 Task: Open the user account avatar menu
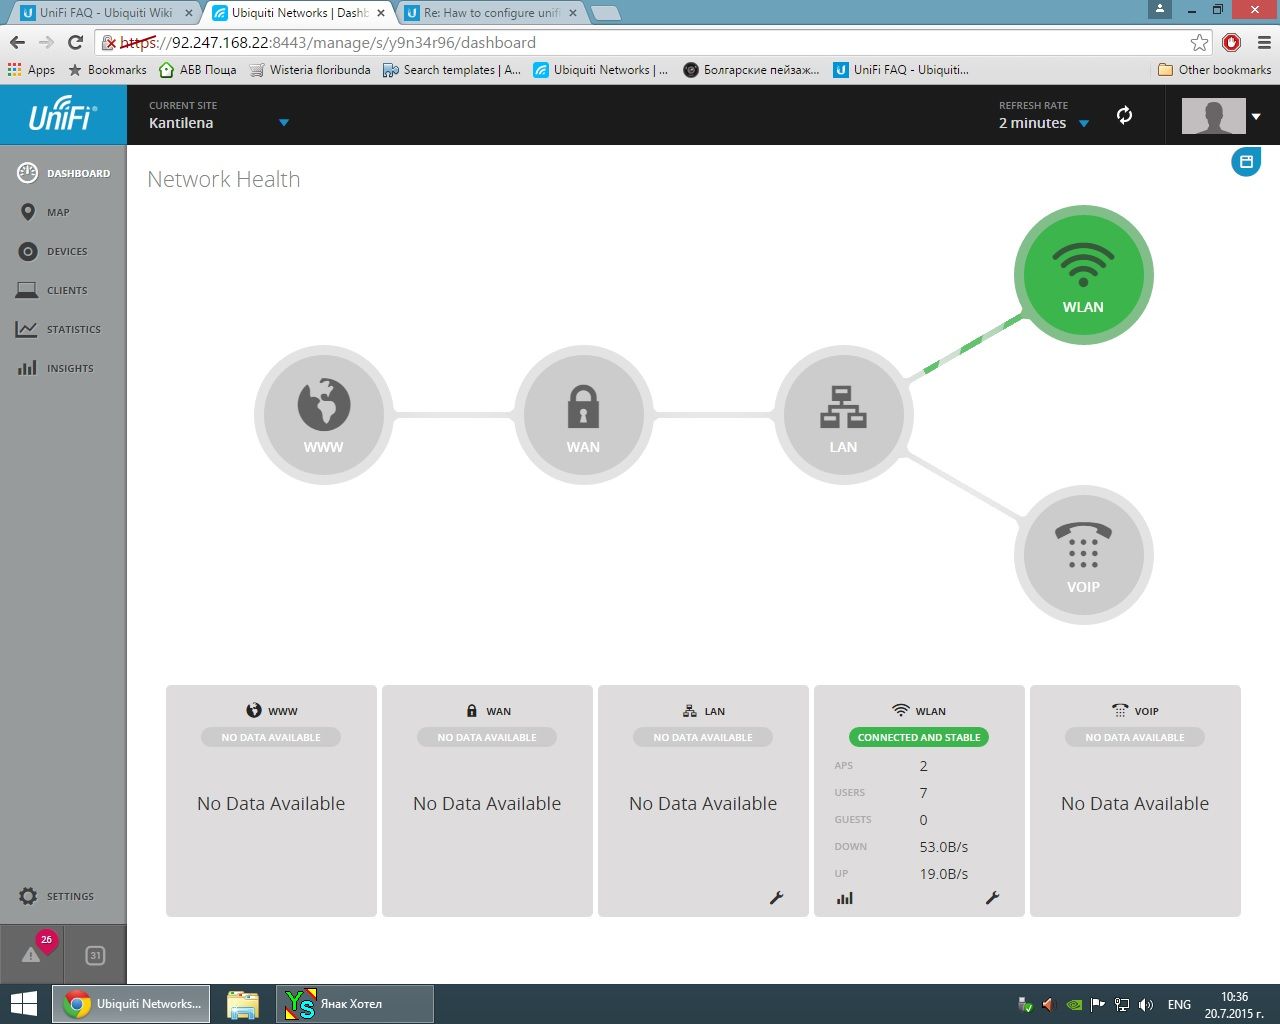pyautogui.click(x=1221, y=116)
